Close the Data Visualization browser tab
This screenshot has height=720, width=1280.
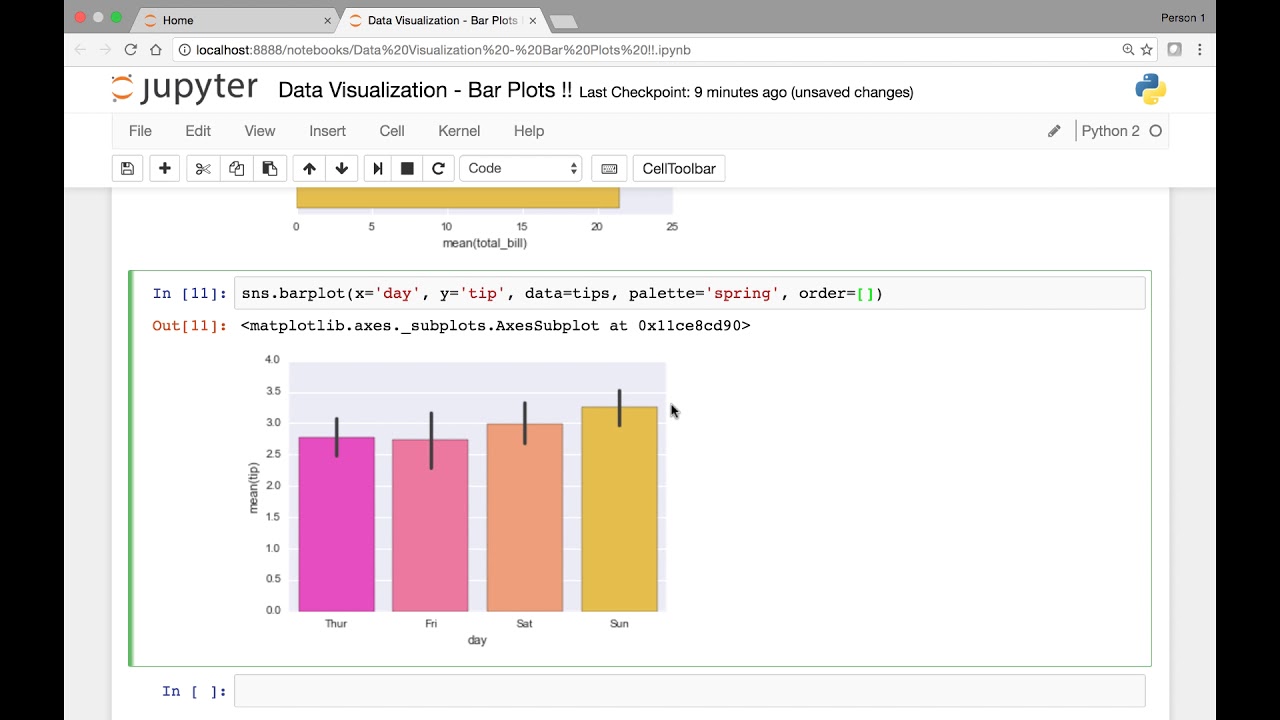click(x=533, y=20)
